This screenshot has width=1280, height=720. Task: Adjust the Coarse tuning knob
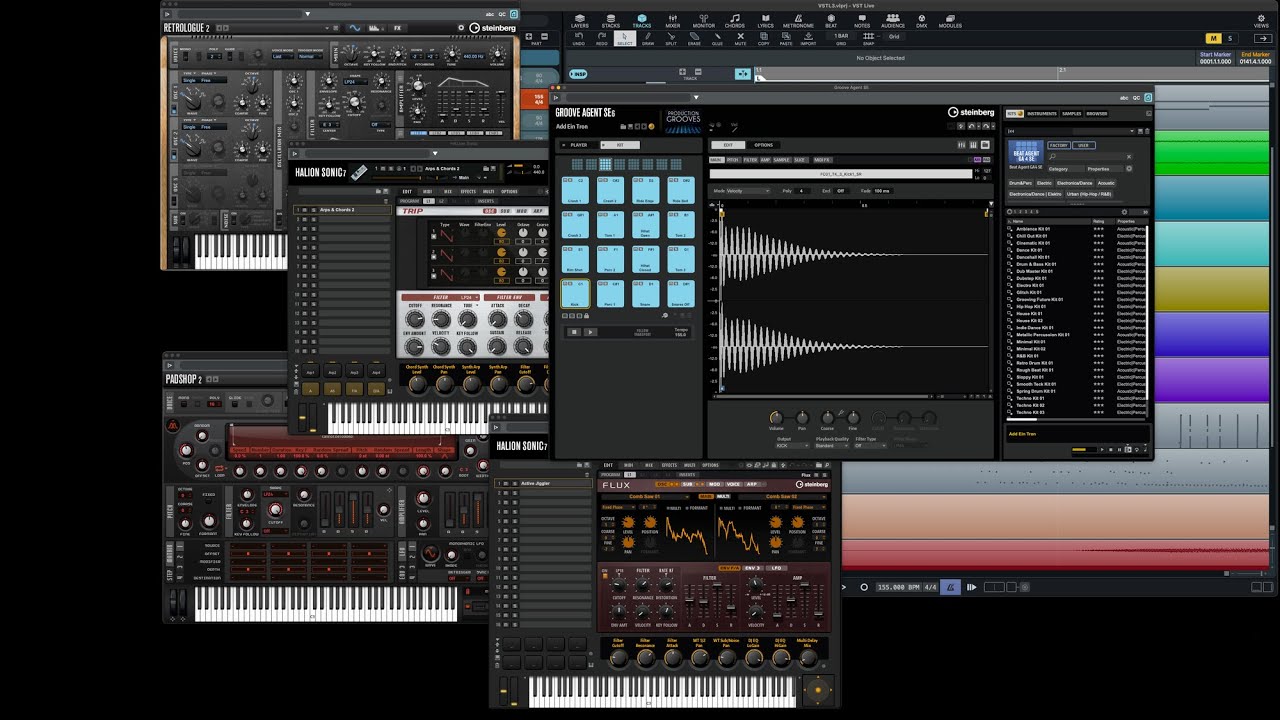tap(827, 417)
